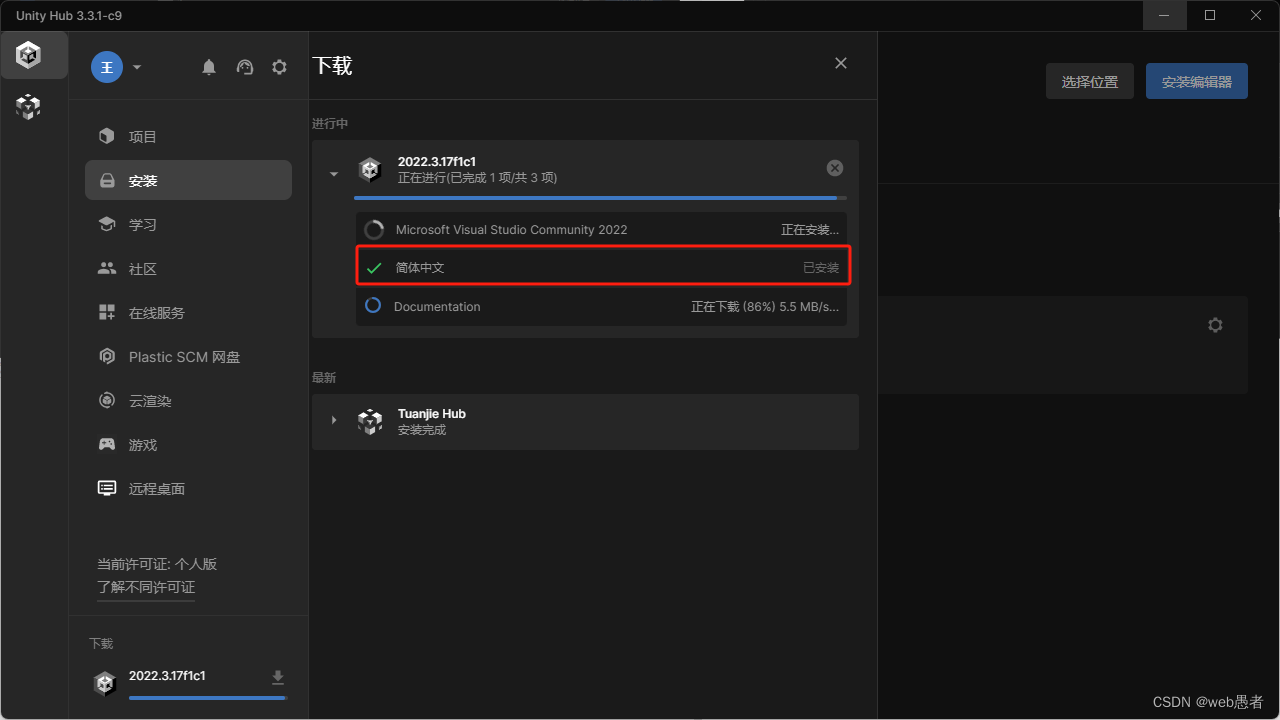Click the Tuanjie Hub cube icon in downloads list
This screenshot has height=720, width=1280.
click(x=370, y=421)
